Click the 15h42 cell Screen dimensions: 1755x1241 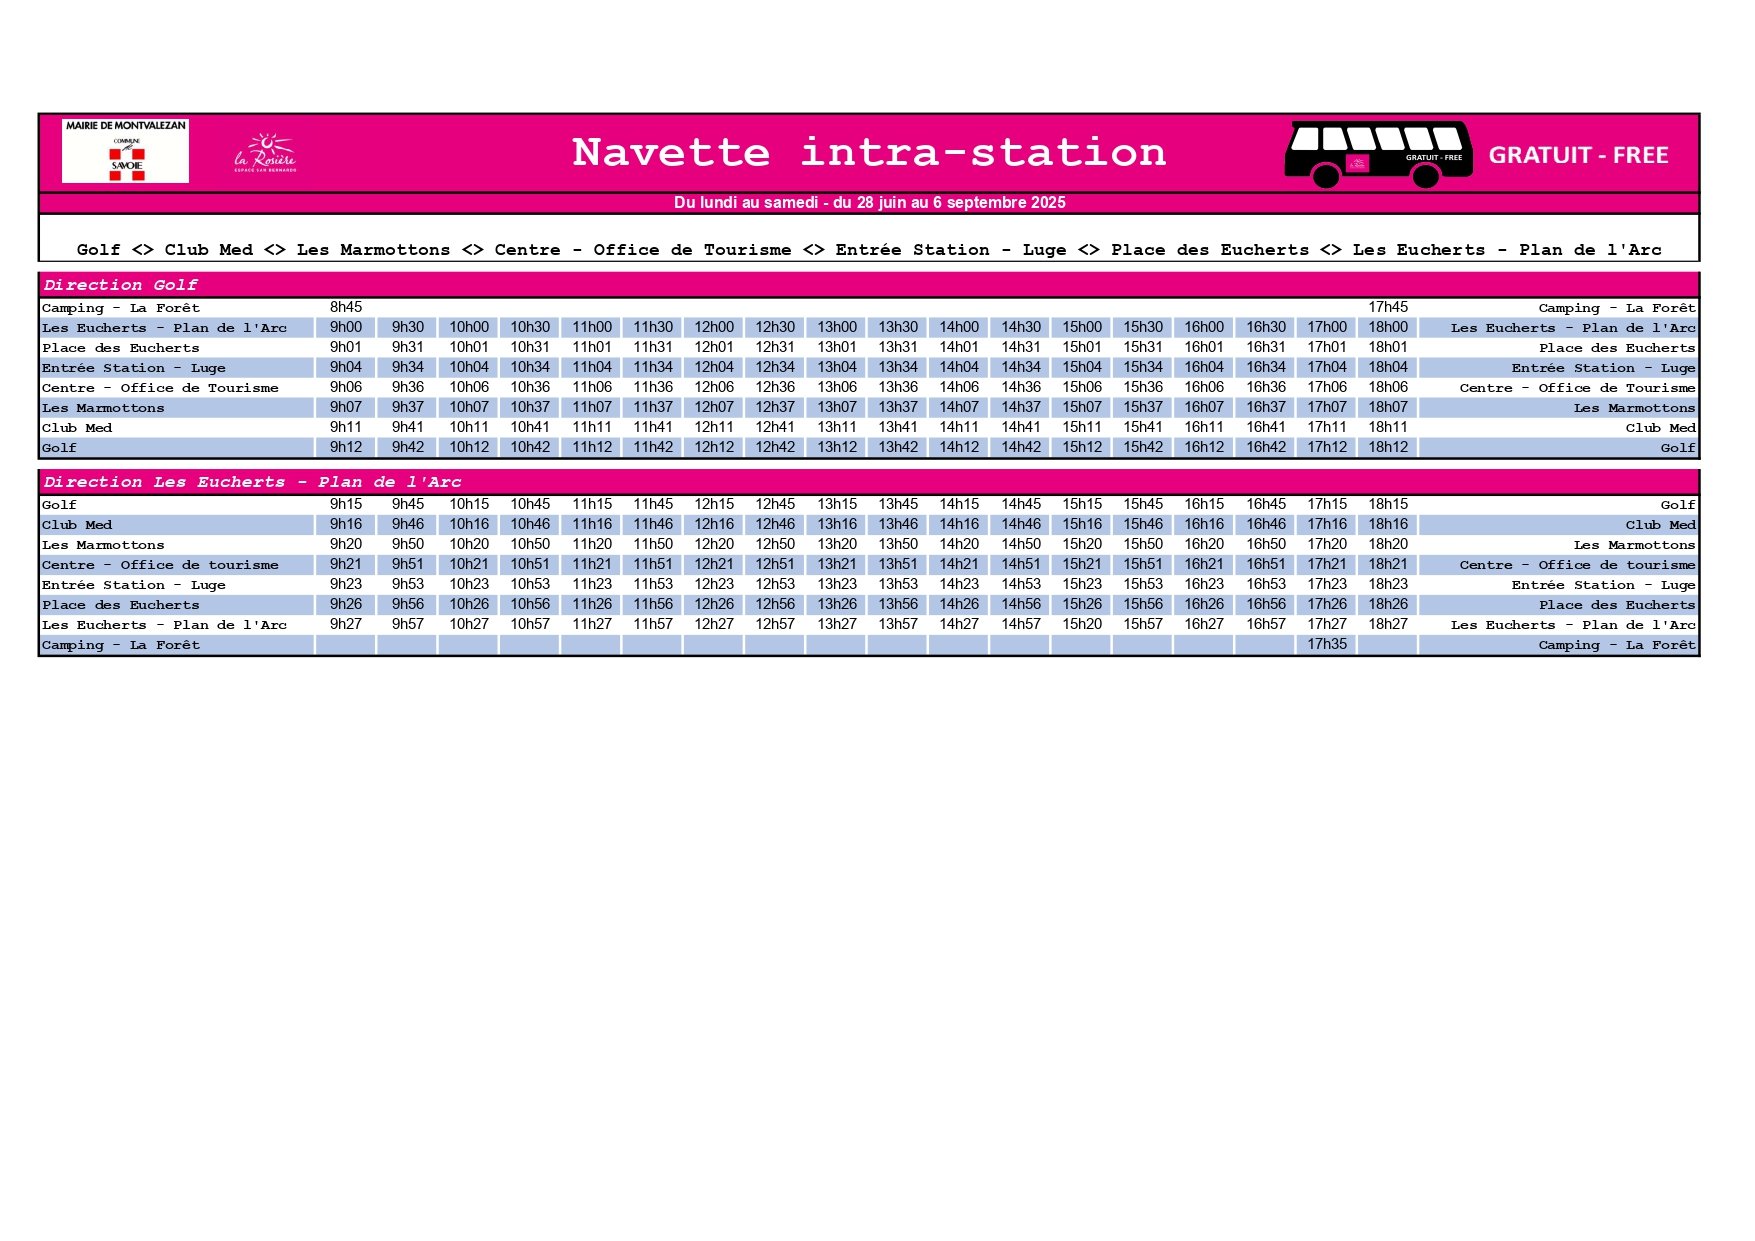[x=1143, y=447]
